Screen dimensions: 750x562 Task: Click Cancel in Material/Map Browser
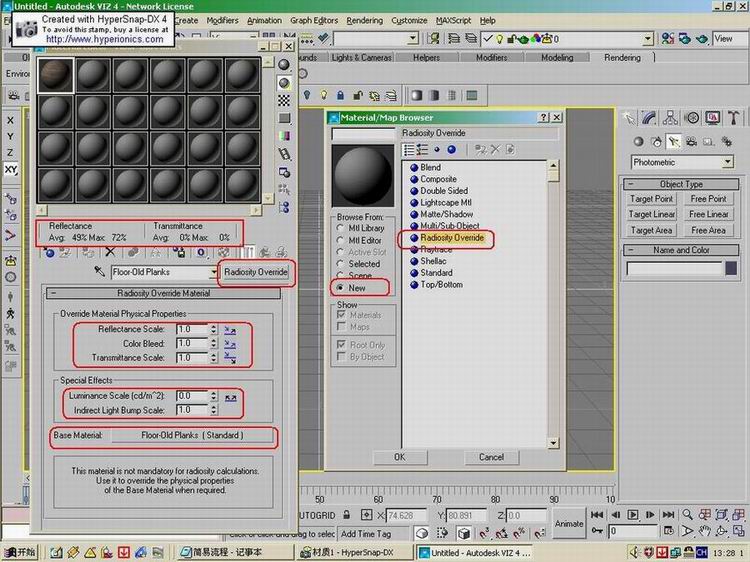tap(491, 457)
